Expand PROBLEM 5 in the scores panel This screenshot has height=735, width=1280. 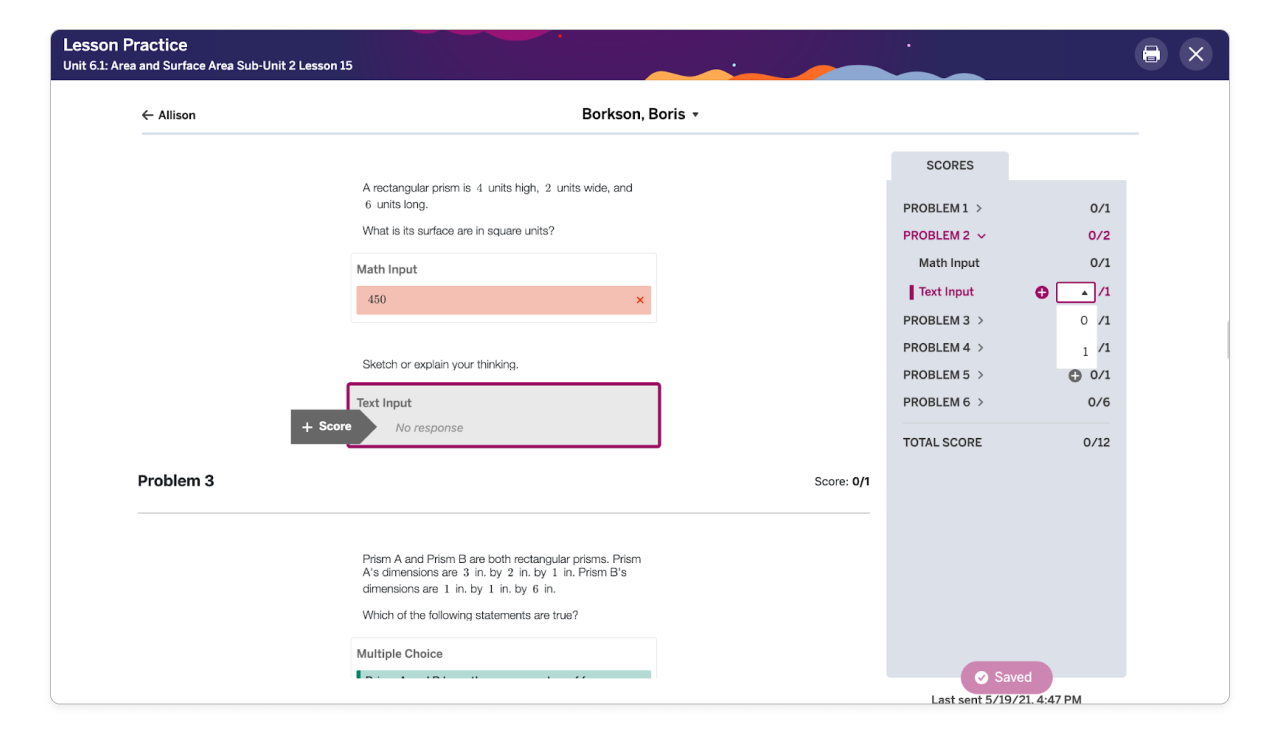click(944, 374)
